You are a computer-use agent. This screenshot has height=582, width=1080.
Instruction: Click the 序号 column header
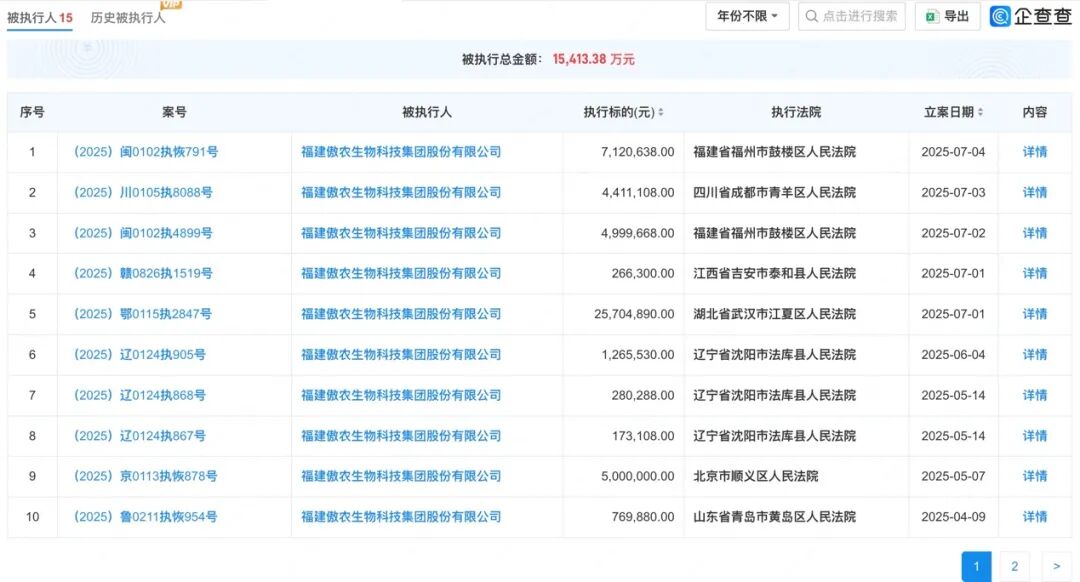[32, 112]
